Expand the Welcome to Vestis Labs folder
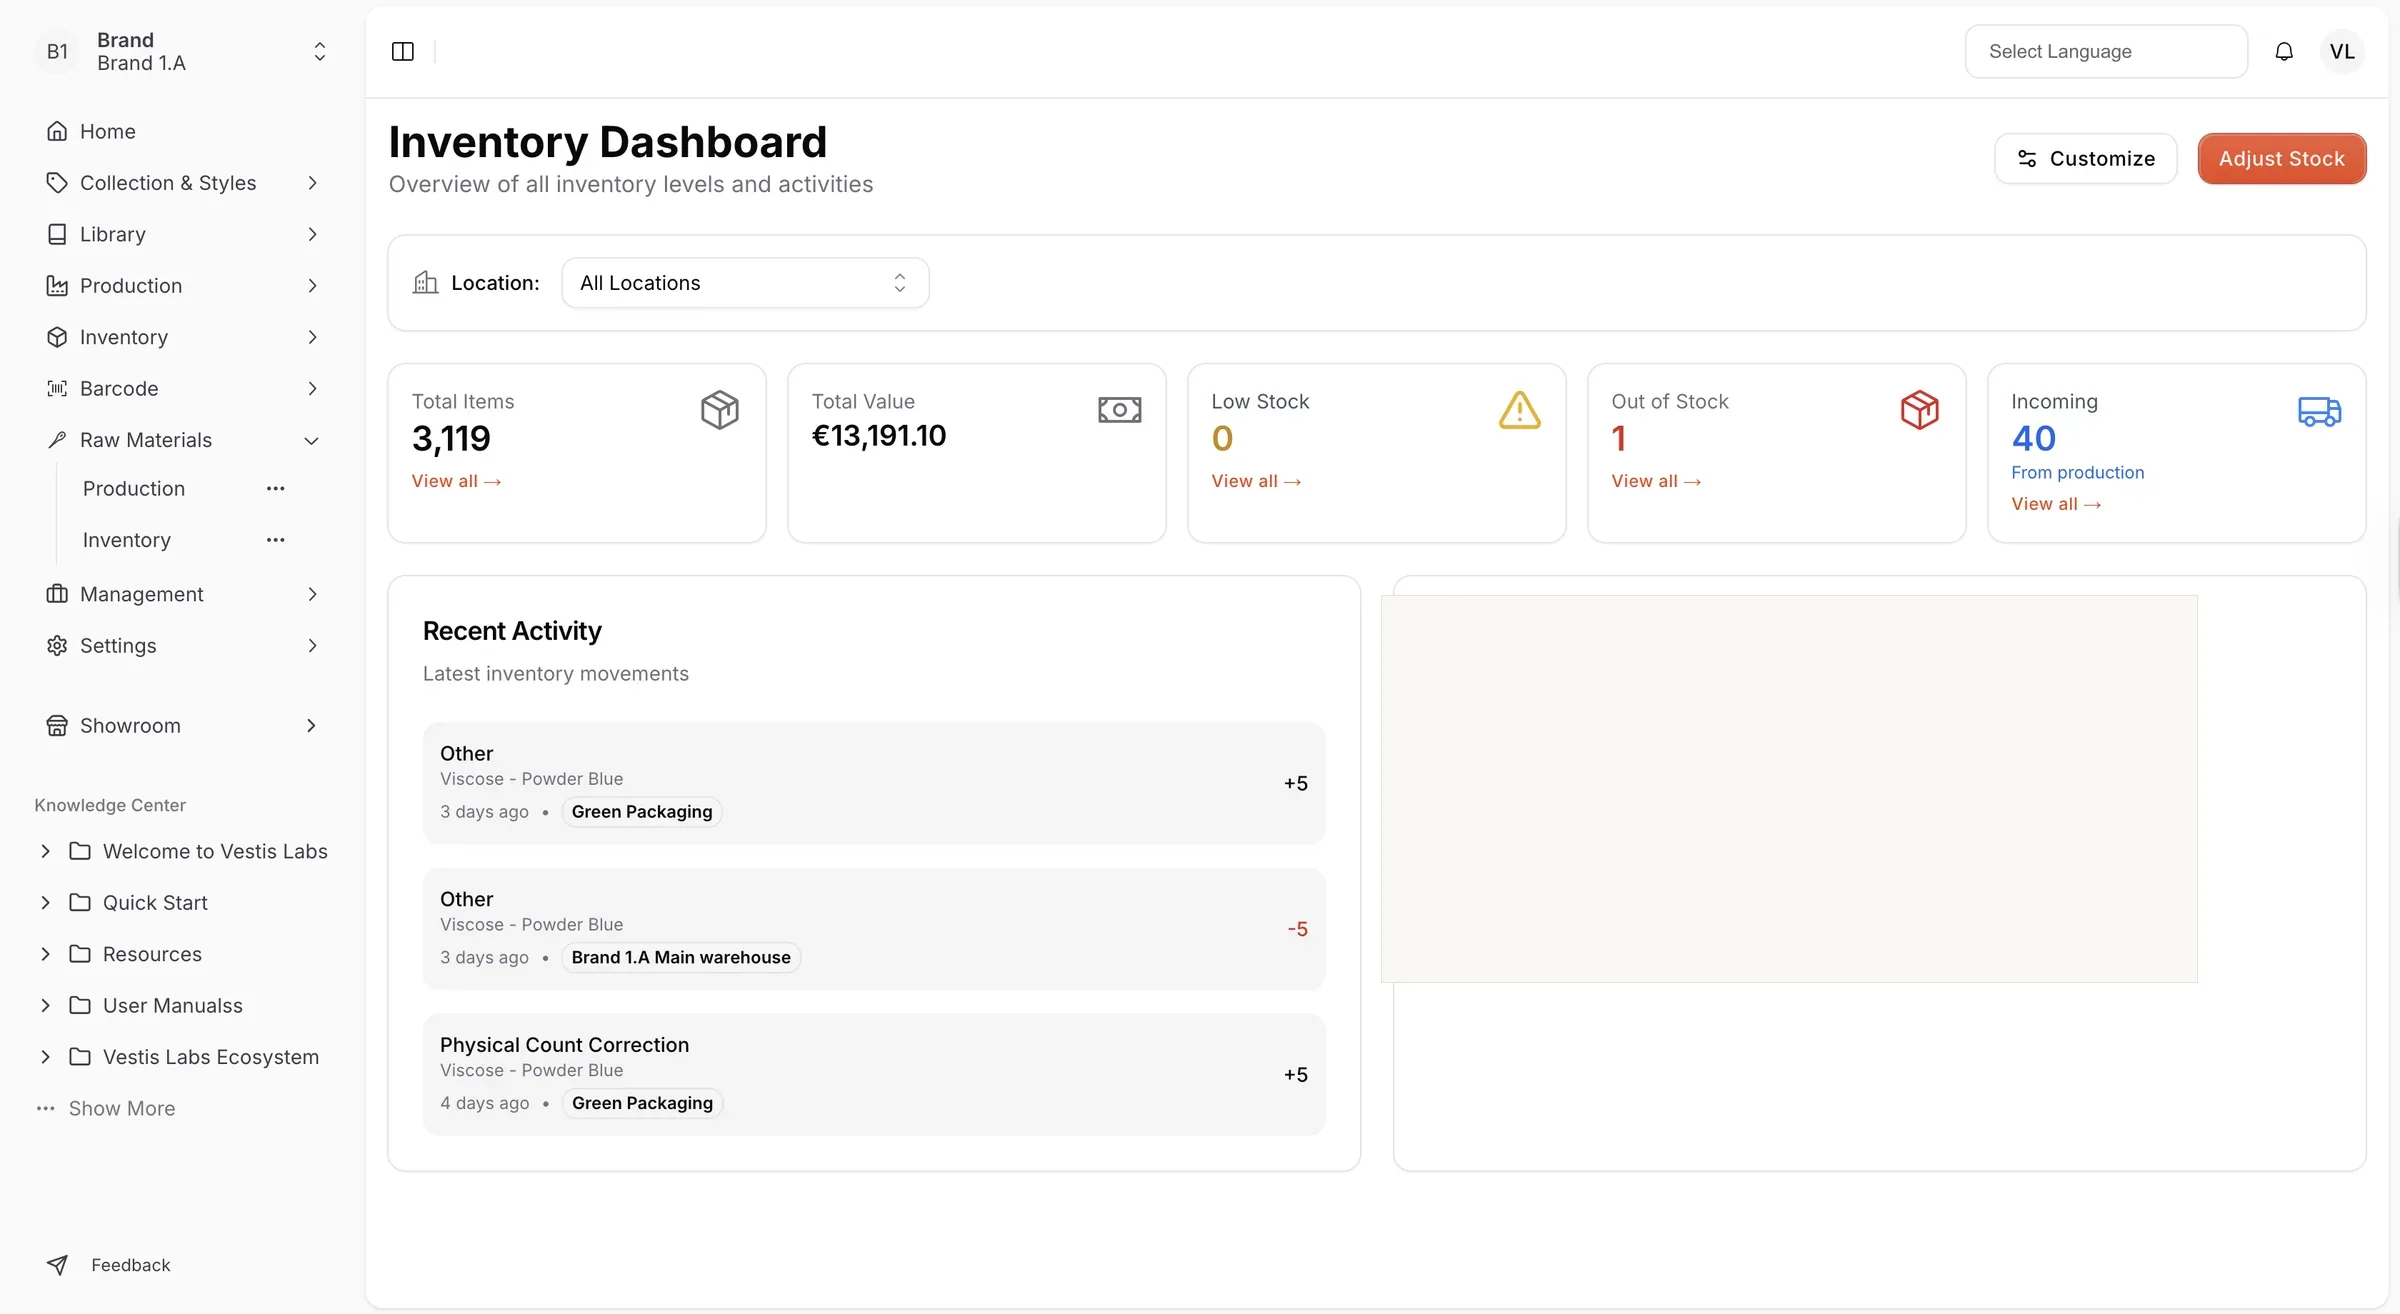 (x=45, y=851)
